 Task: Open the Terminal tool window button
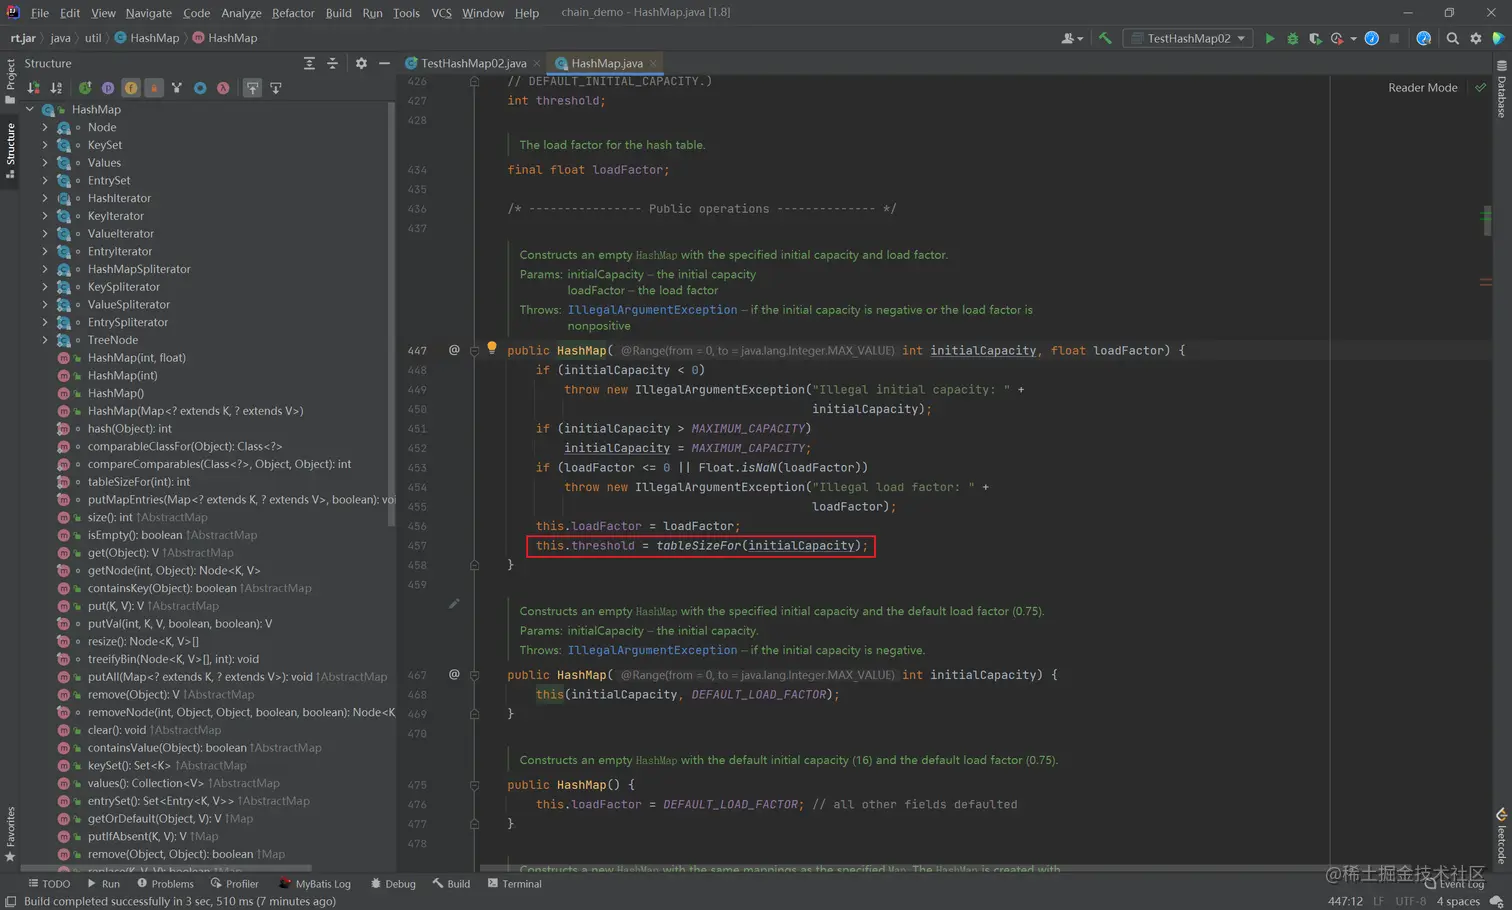point(514,884)
